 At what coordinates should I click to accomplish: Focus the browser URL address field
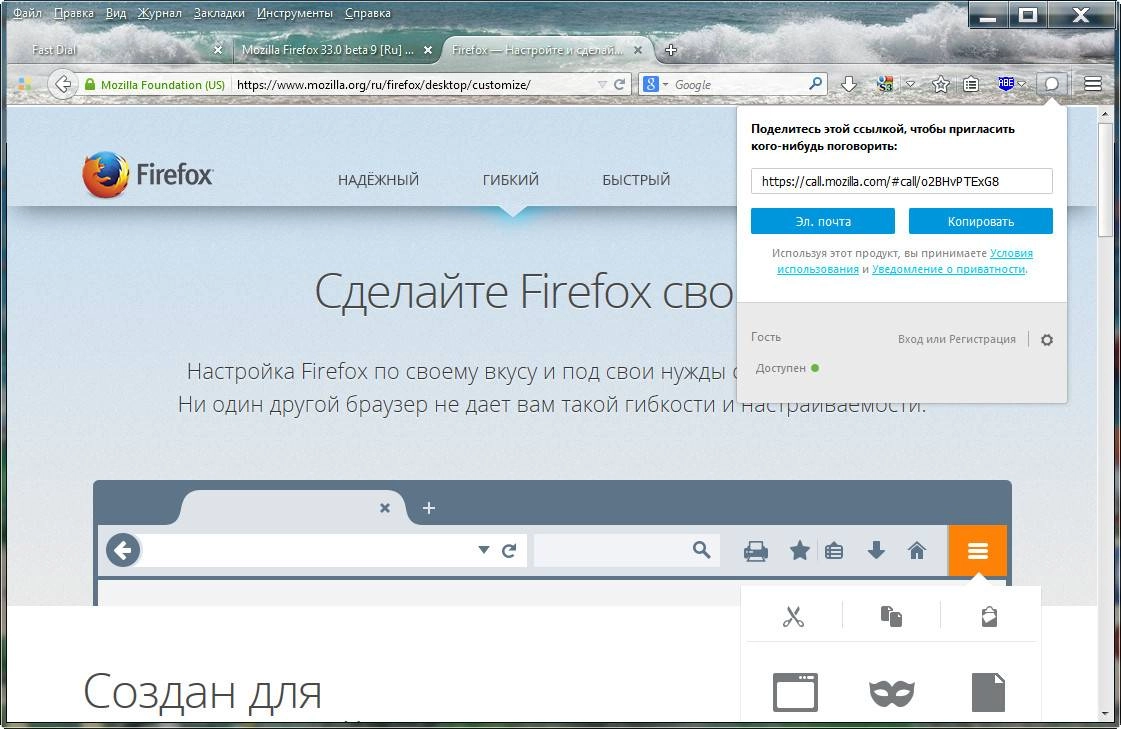click(x=415, y=84)
